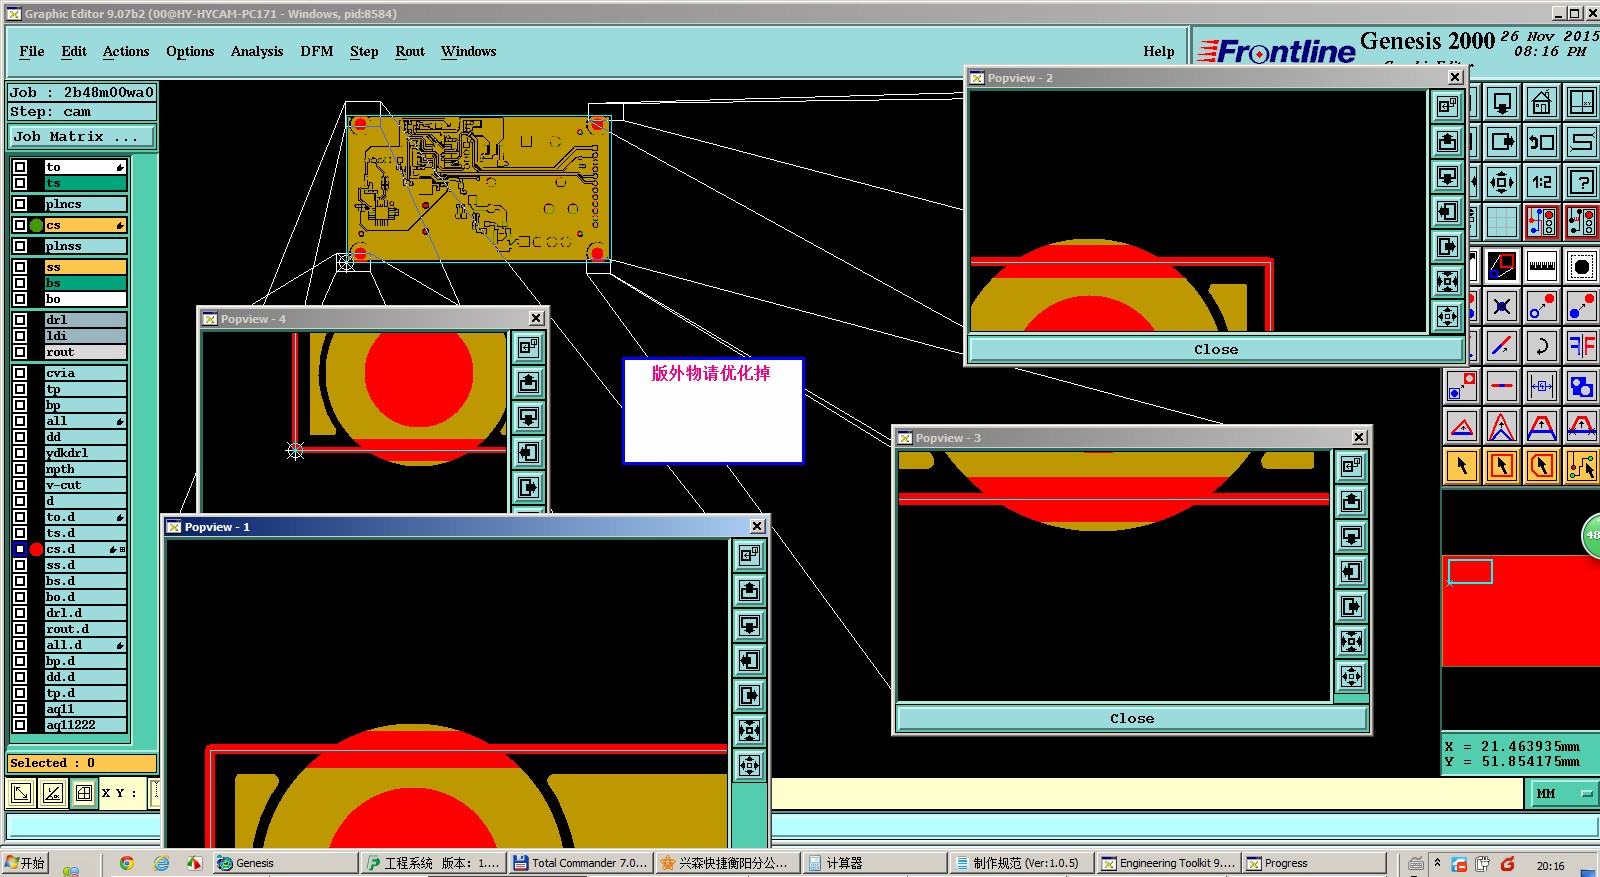Open the Help menu
The height and width of the screenshot is (877, 1600).
[1159, 51]
